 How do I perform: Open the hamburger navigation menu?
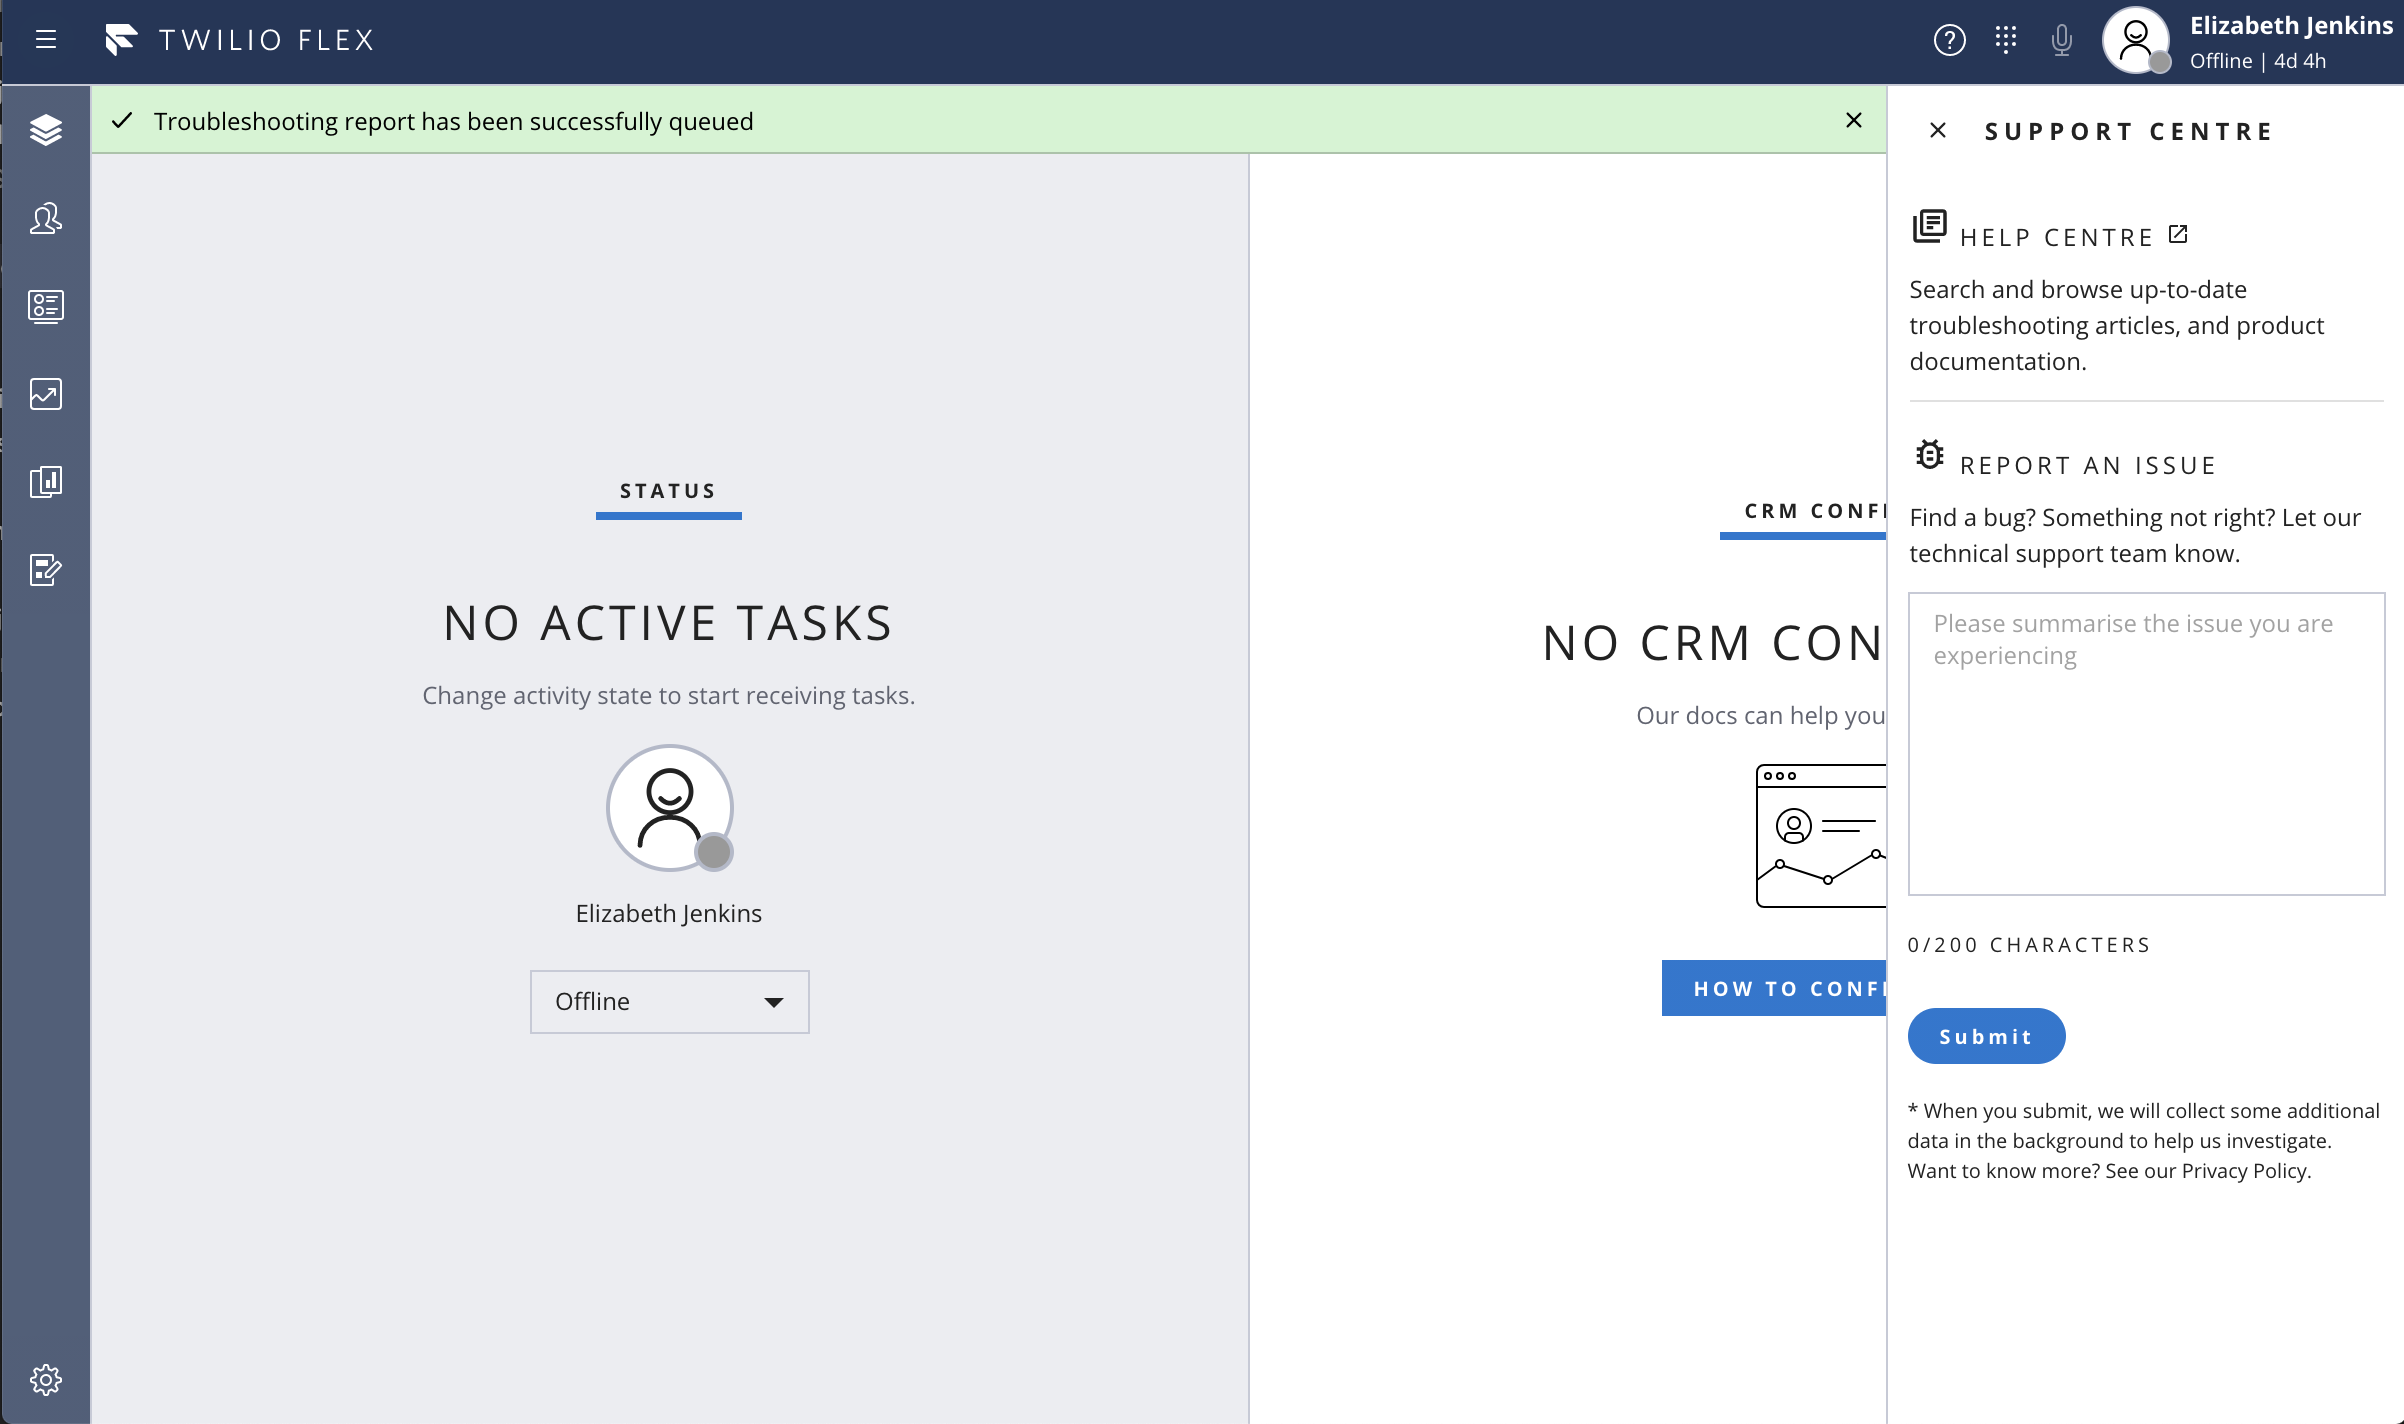pyautogui.click(x=45, y=40)
